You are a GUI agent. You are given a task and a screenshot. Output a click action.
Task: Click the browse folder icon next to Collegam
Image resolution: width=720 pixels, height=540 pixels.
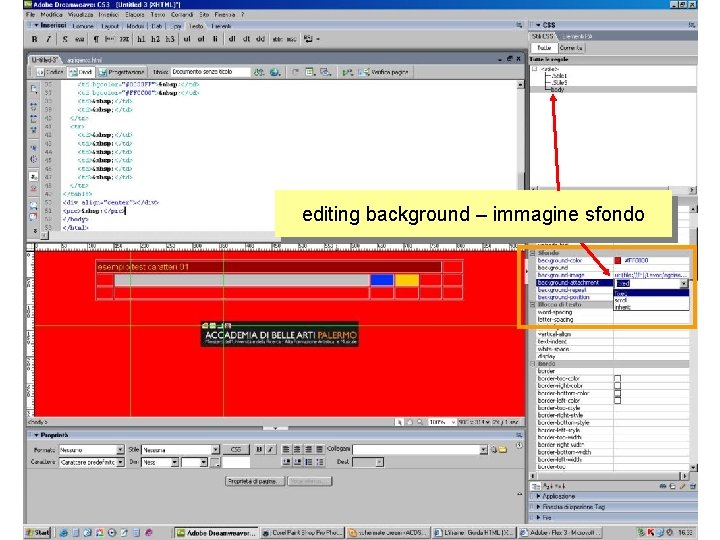(503, 450)
